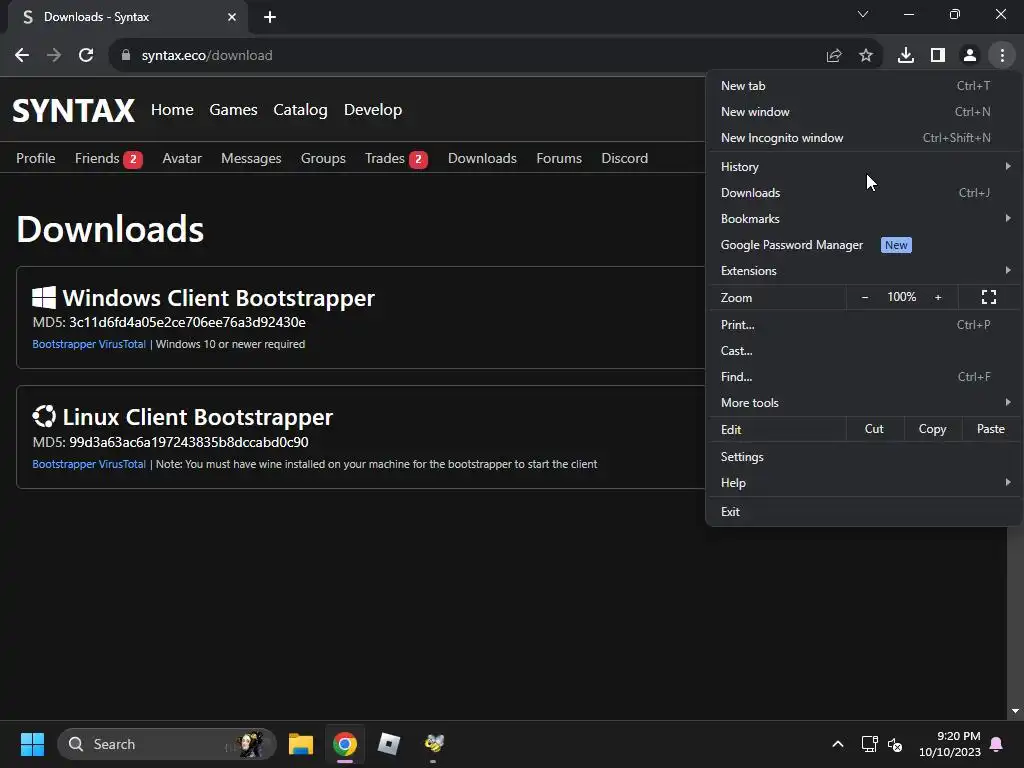Expand the Help submenu
1024x768 pixels.
tap(864, 483)
